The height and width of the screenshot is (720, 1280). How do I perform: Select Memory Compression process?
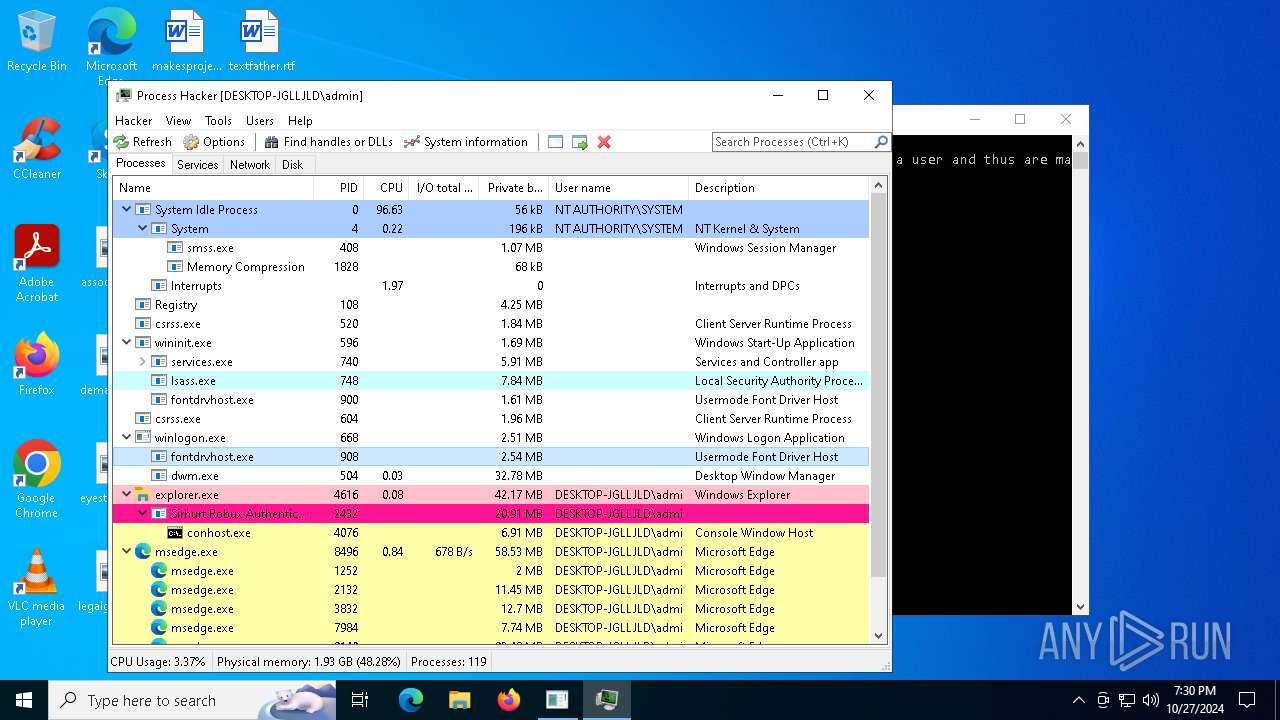[491, 267]
